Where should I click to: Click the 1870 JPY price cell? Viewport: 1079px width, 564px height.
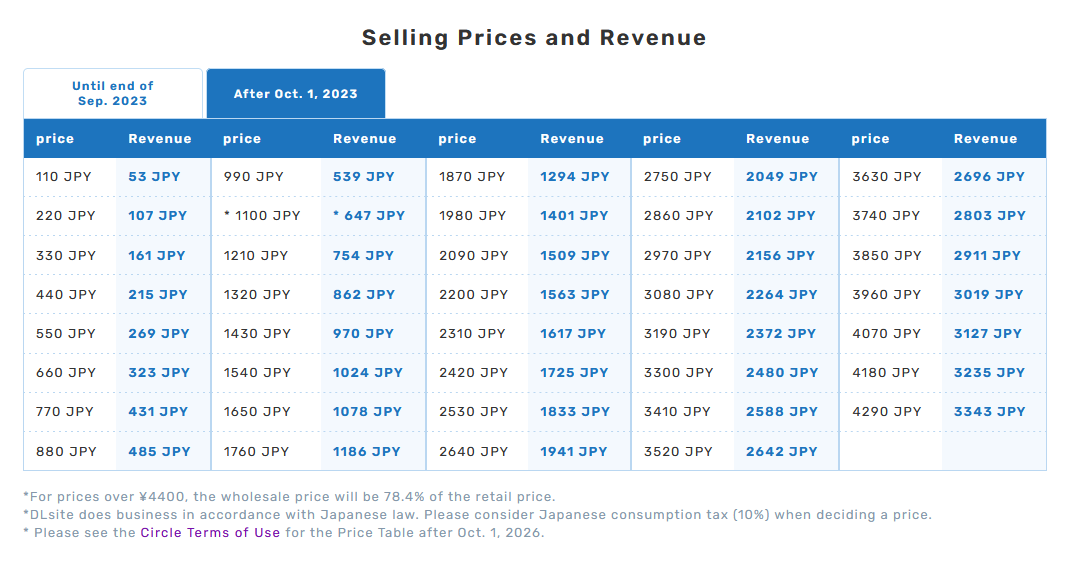point(472,177)
